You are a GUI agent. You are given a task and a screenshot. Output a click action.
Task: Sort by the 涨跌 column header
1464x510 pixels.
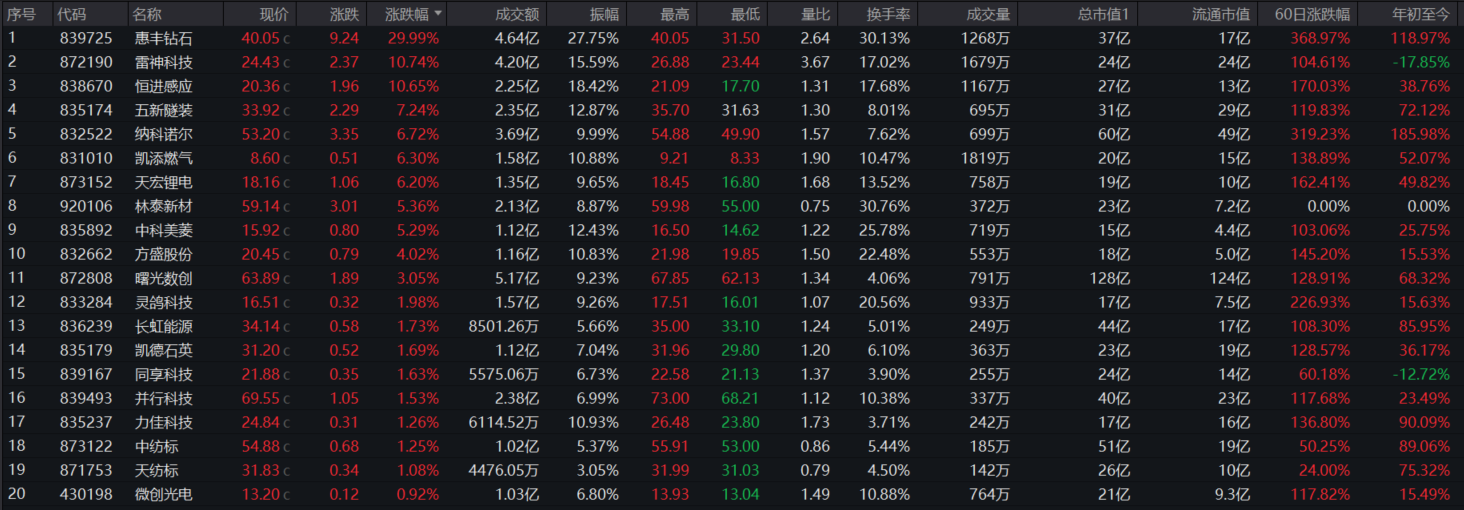[x=344, y=14]
